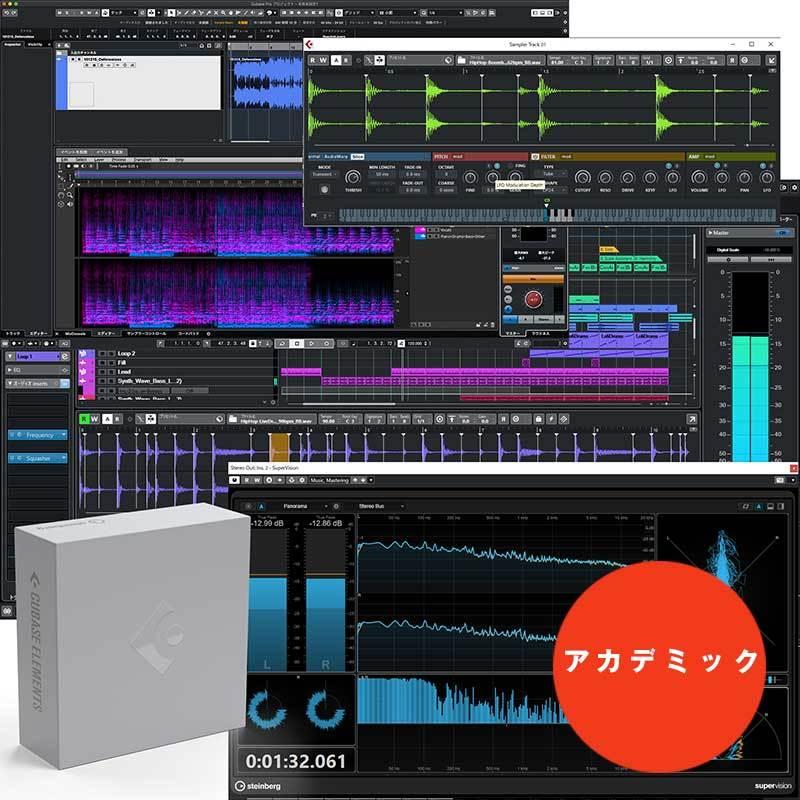Image resolution: width=800 pixels, height=800 pixels.
Task: Click the play transport button
Action: (312, 343)
